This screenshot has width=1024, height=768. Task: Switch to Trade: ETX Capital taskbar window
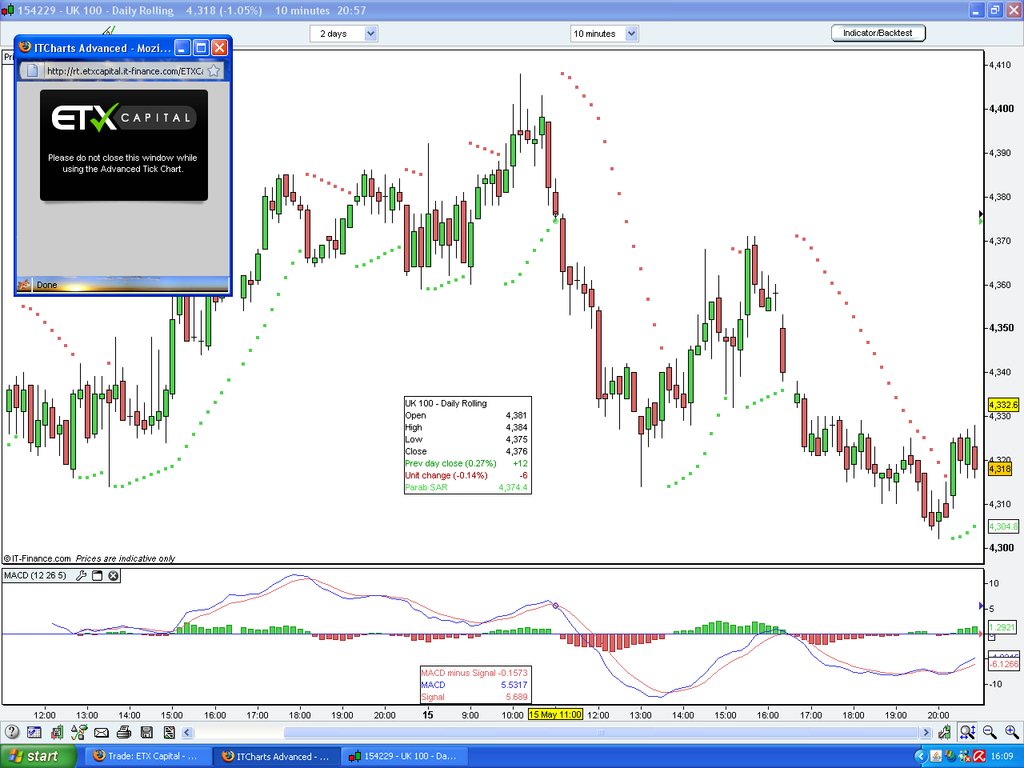tap(146, 756)
